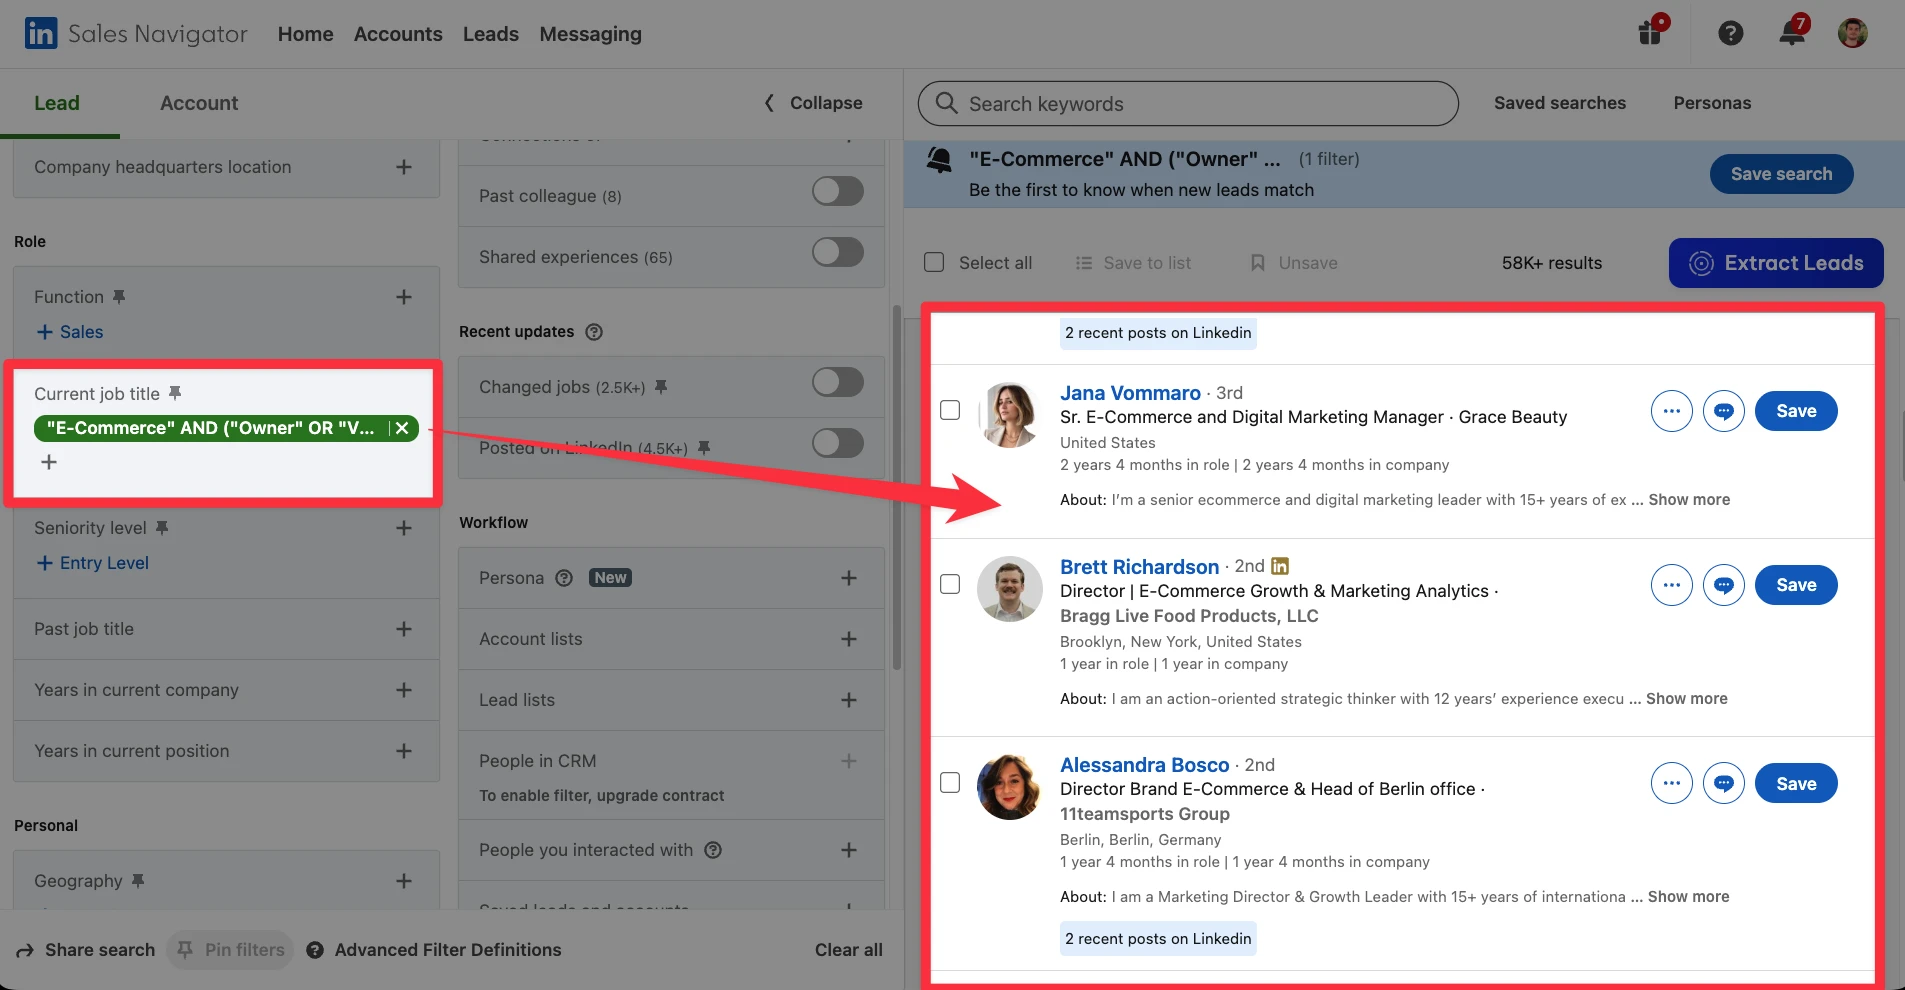Viewport: 1905px width, 990px height.
Task: Click help icon beside People you interacted with
Action: tap(713, 850)
